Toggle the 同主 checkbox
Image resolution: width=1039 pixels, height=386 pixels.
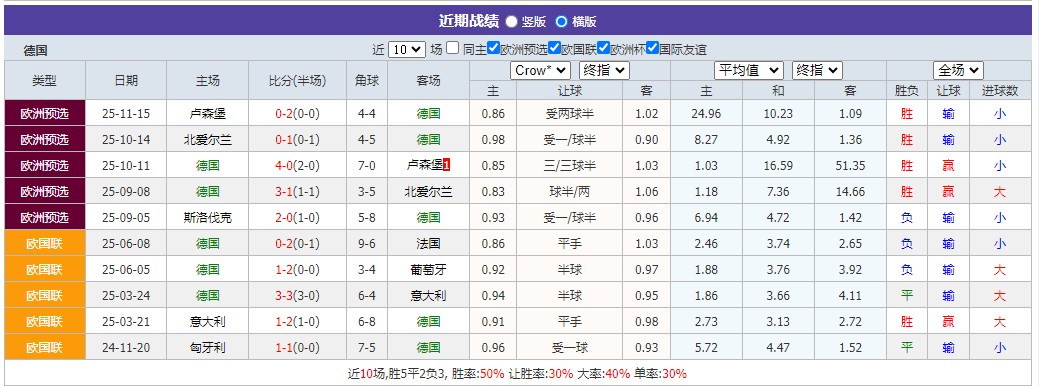coord(453,48)
